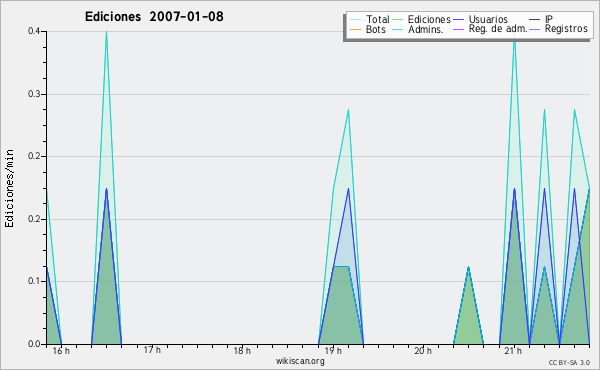
Task: Open the wikiscan.org link below the chart
Action: (300, 361)
